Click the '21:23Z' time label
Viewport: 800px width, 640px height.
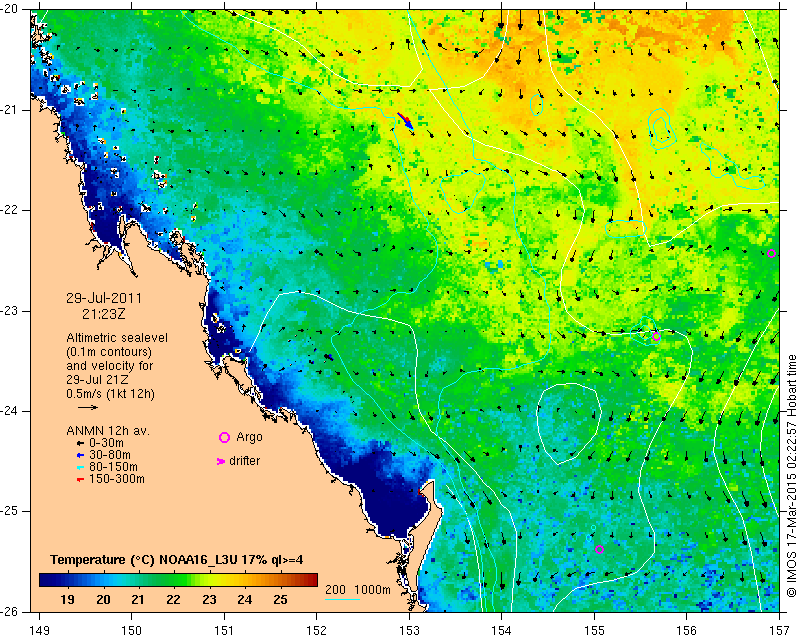click(x=104, y=314)
